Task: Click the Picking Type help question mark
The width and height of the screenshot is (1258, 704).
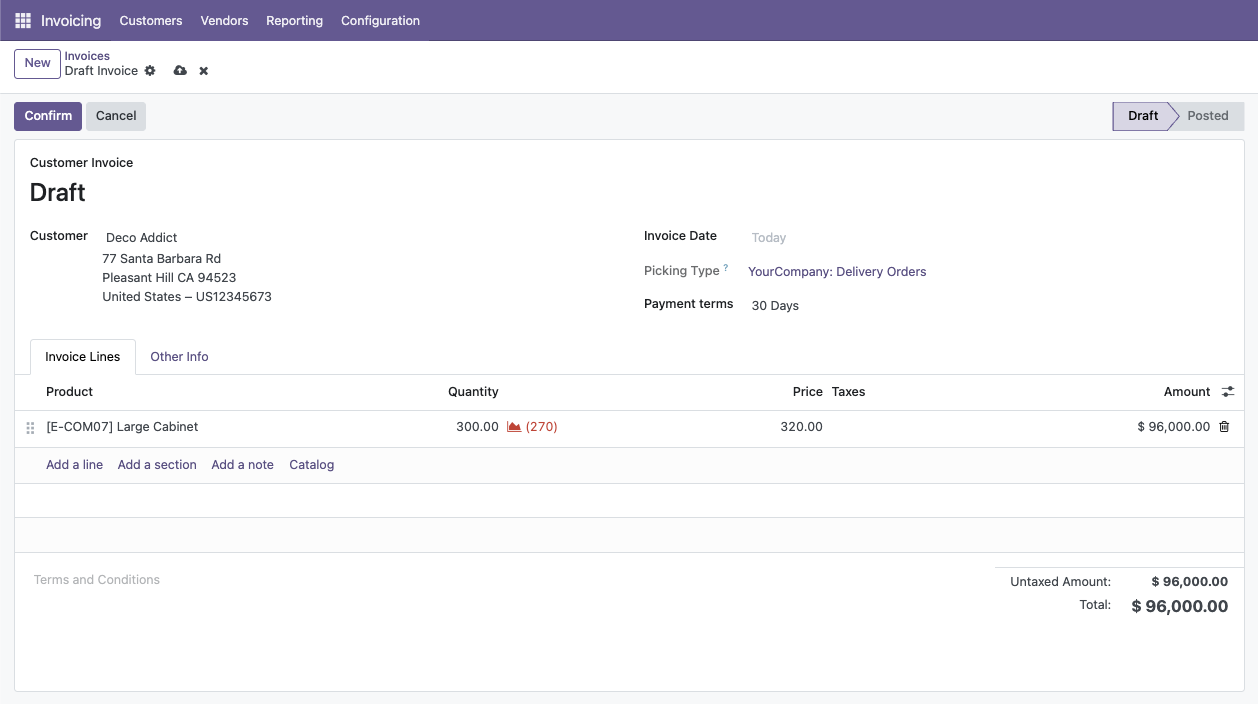Action: [x=726, y=268]
